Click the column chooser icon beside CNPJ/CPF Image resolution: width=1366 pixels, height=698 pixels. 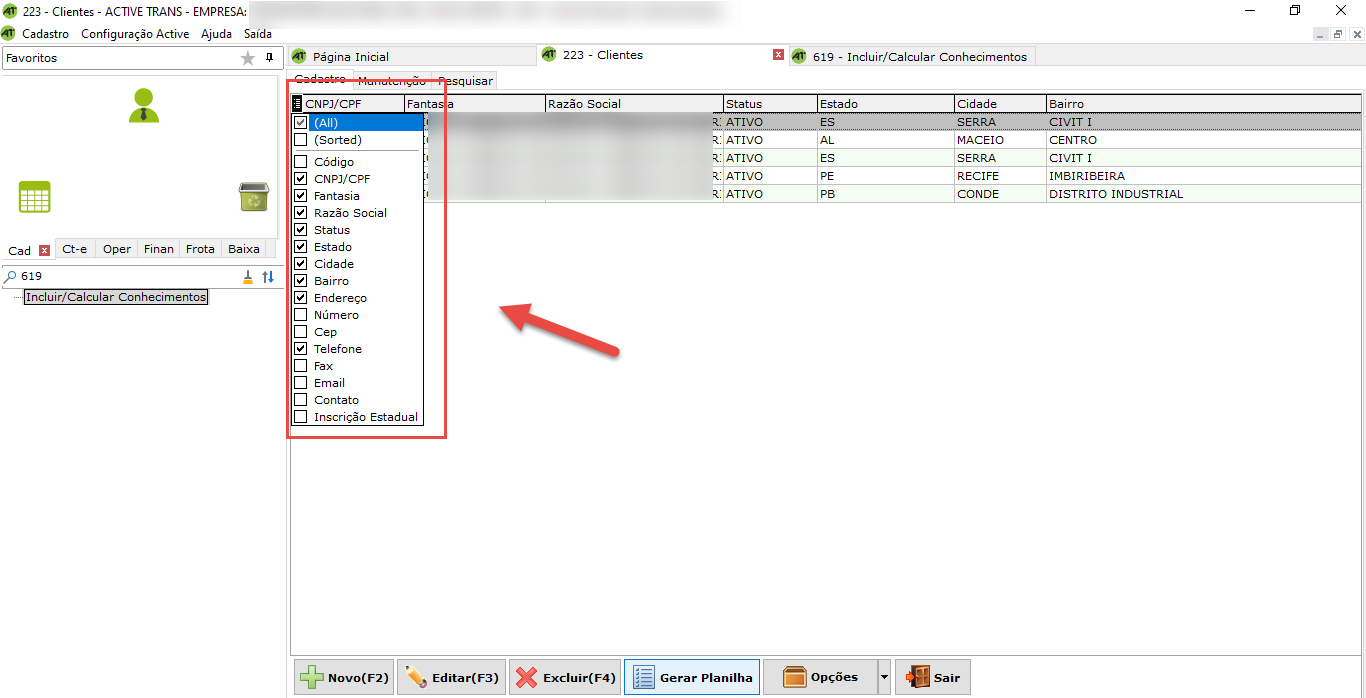click(298, 104)
